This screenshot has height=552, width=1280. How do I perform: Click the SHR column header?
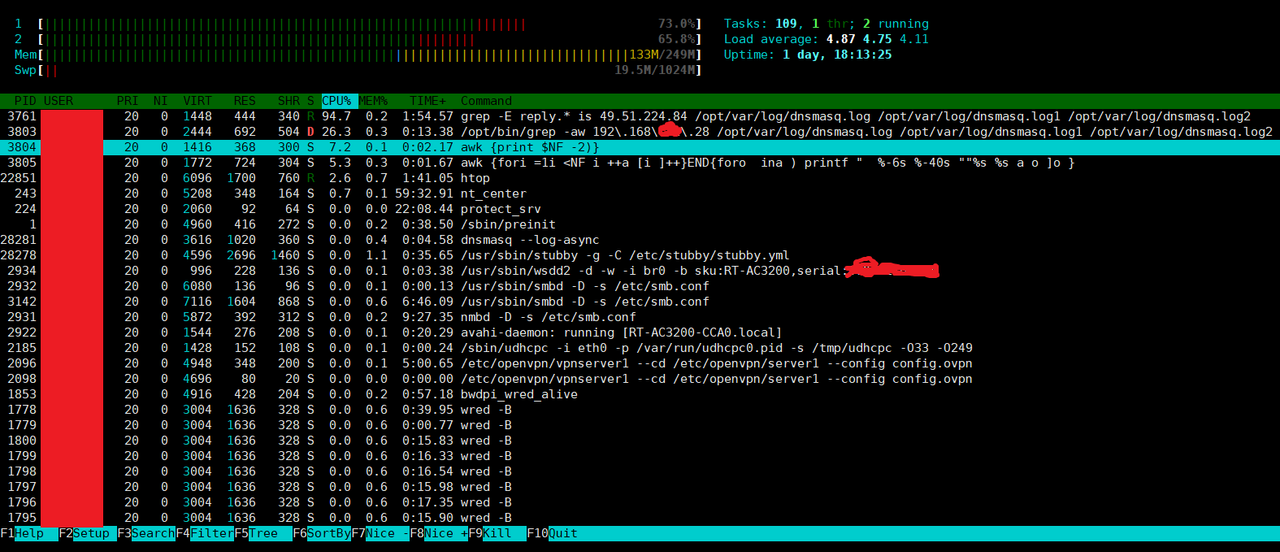click(288, 101)
